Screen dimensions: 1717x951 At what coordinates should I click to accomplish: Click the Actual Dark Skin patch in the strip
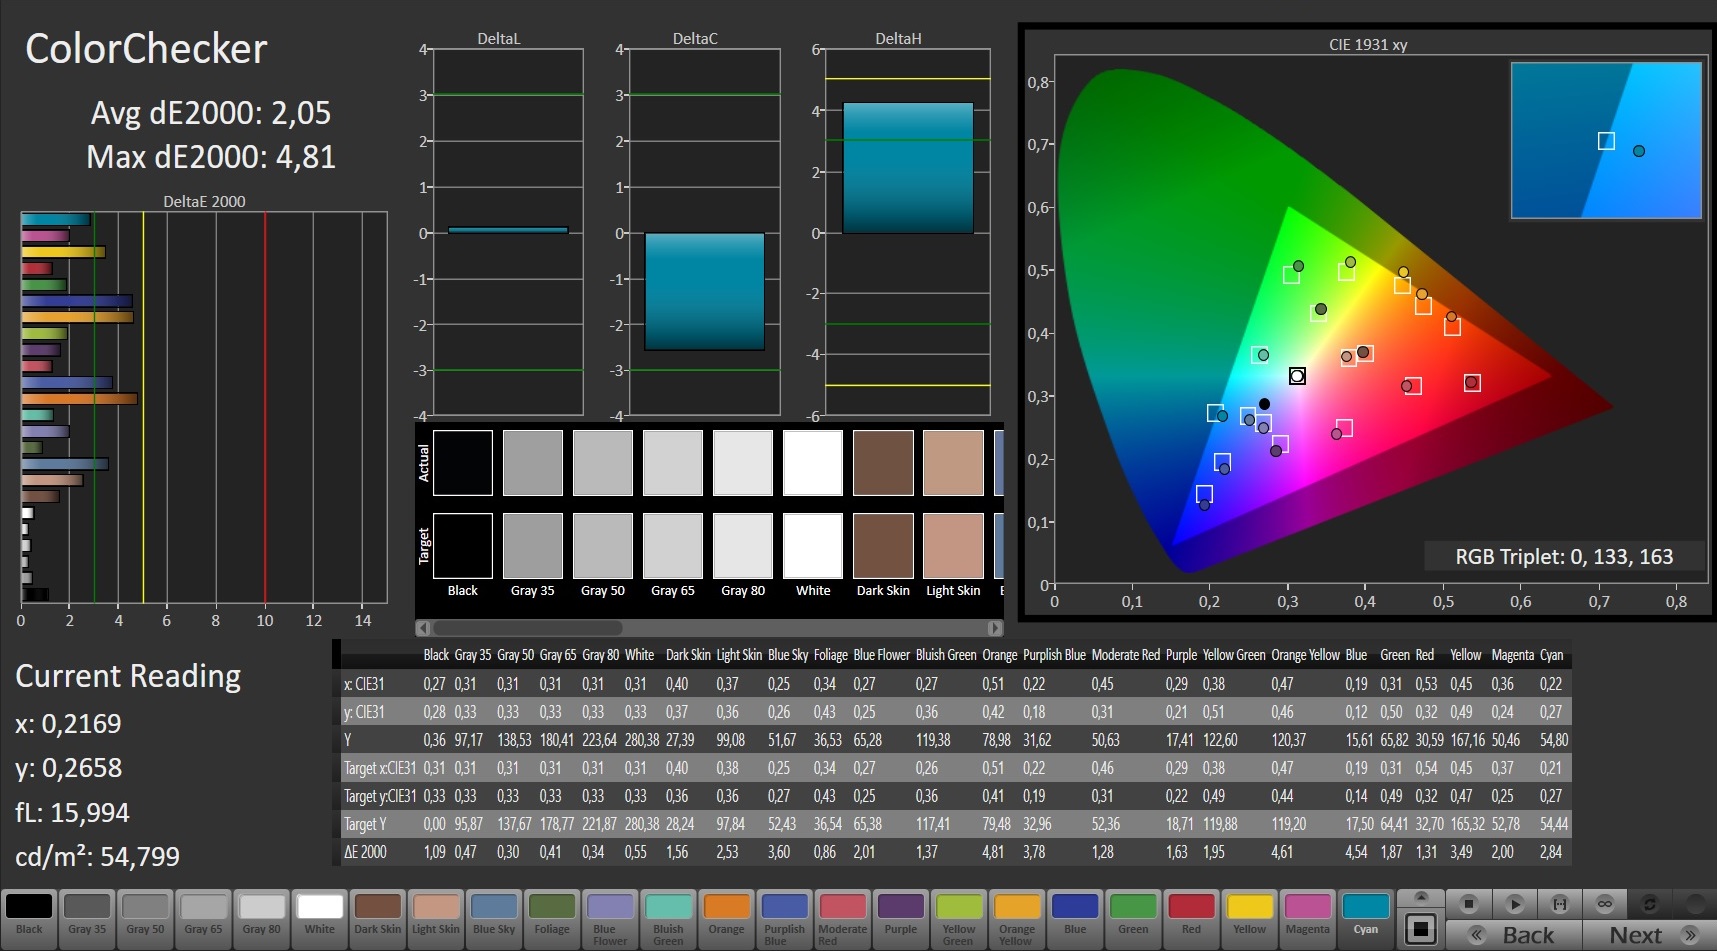point(883,463)
